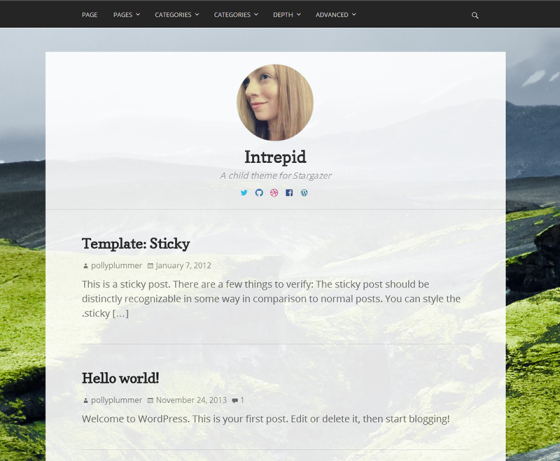Open the 1 comment count link
560x461 pixels.
pos(242,400)
